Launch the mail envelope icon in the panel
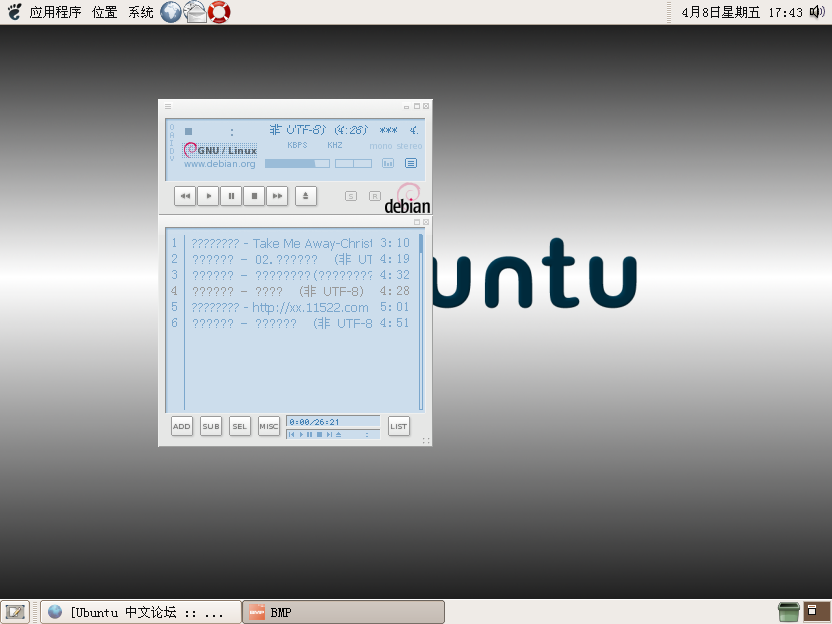The height and width of the screenshot is (624, 832). point(195,12)
